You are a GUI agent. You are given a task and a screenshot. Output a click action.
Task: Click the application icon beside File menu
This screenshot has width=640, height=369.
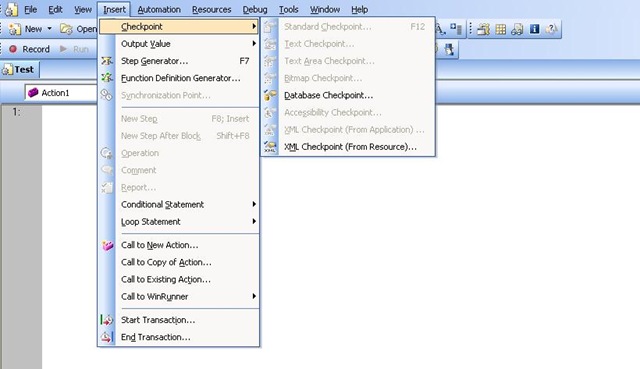pos(12,9)
